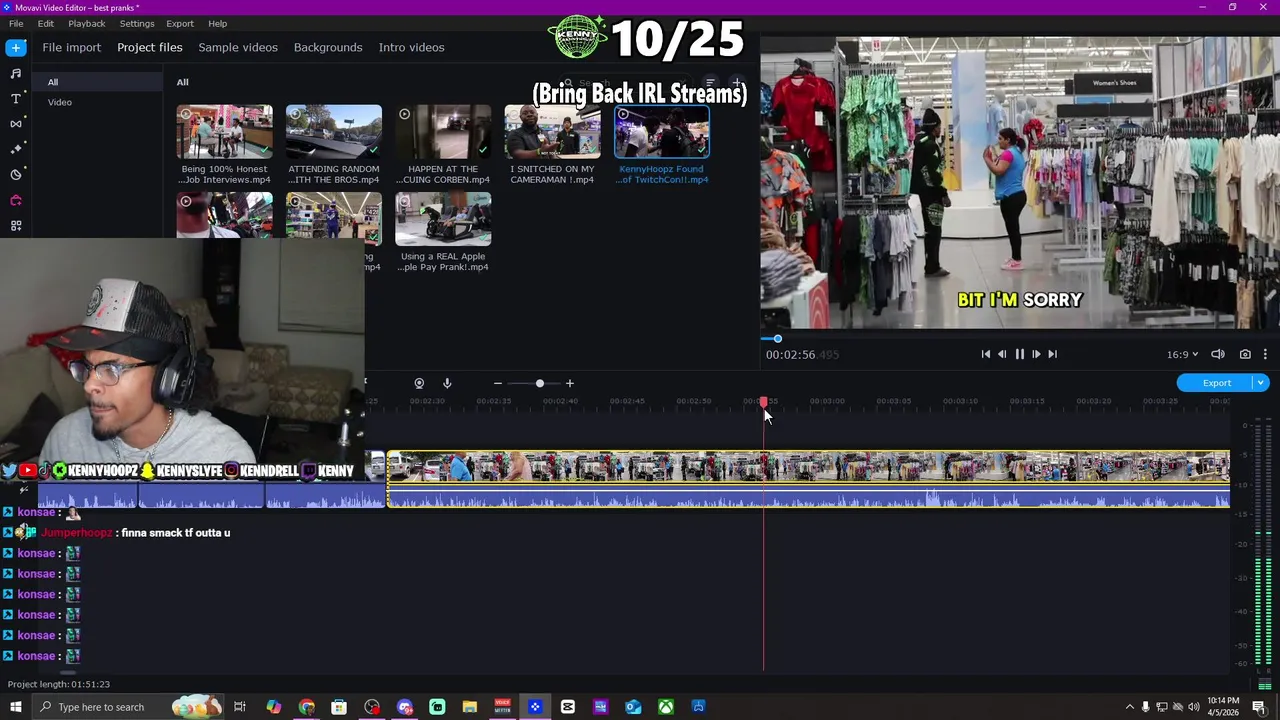The image size is (1280, 720).
Task: Step back one frame
Action: tap(1002, 354)
